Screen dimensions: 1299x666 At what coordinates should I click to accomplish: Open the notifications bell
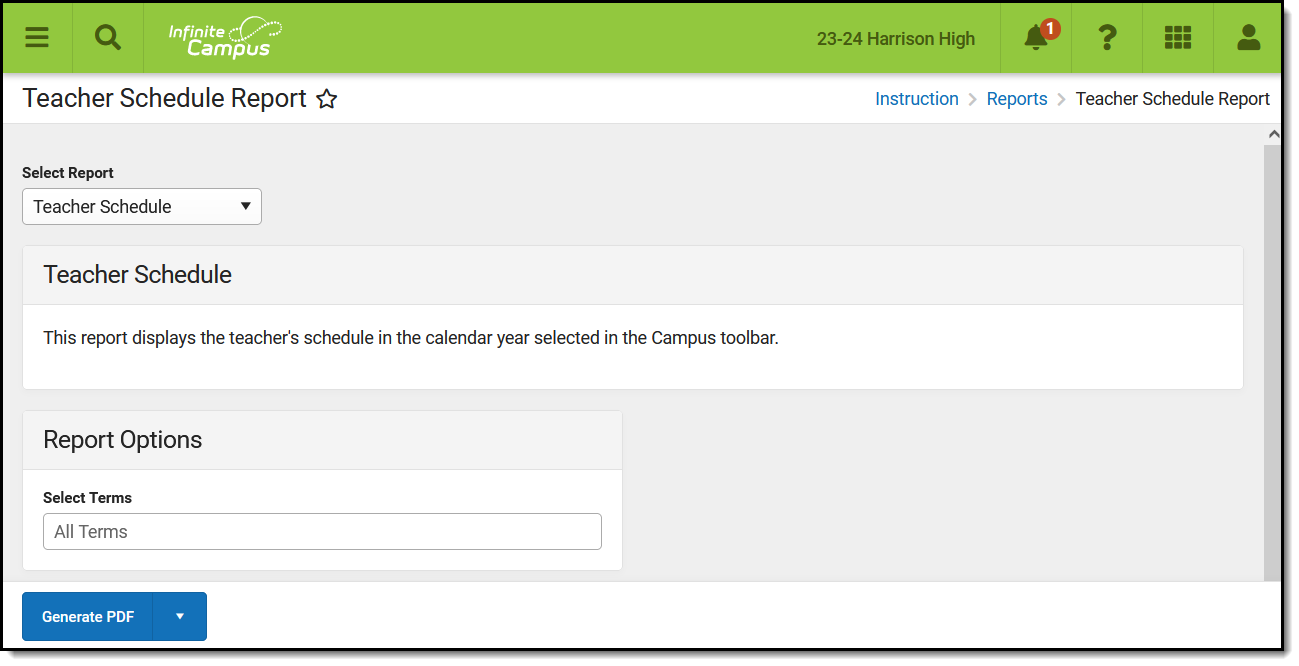click(1036, 38)
